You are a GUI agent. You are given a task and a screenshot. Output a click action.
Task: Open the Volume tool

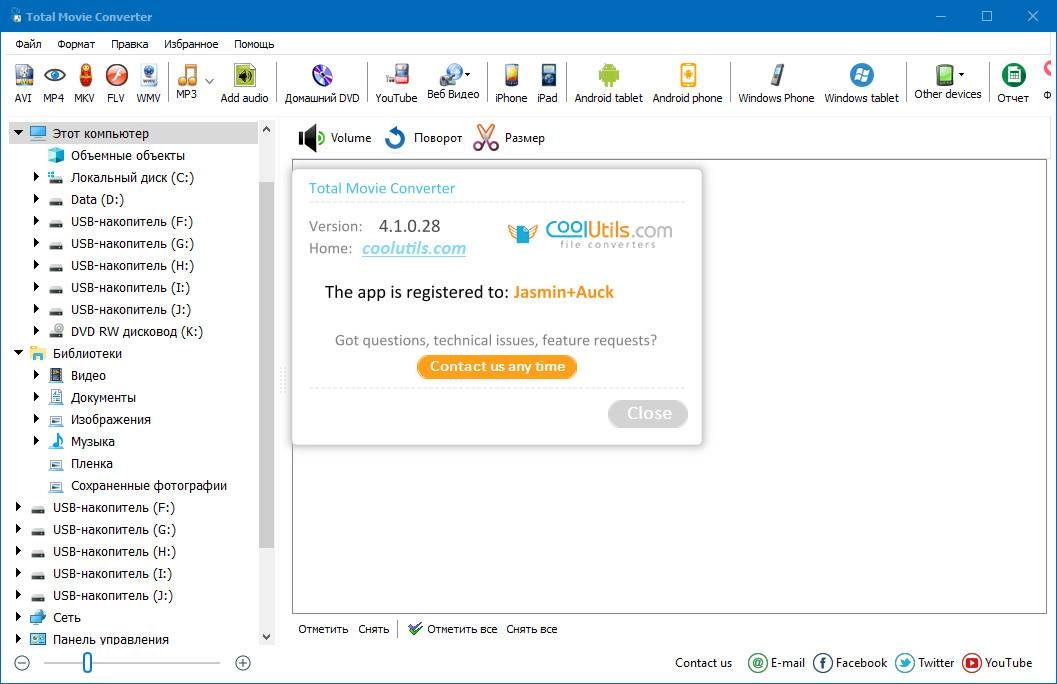pos(335,137)
